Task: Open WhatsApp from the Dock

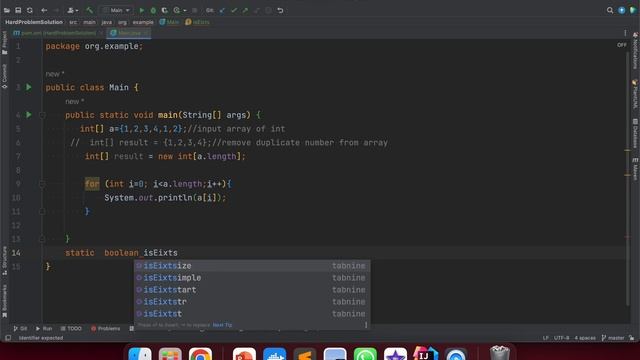Action: coord(365,354)
